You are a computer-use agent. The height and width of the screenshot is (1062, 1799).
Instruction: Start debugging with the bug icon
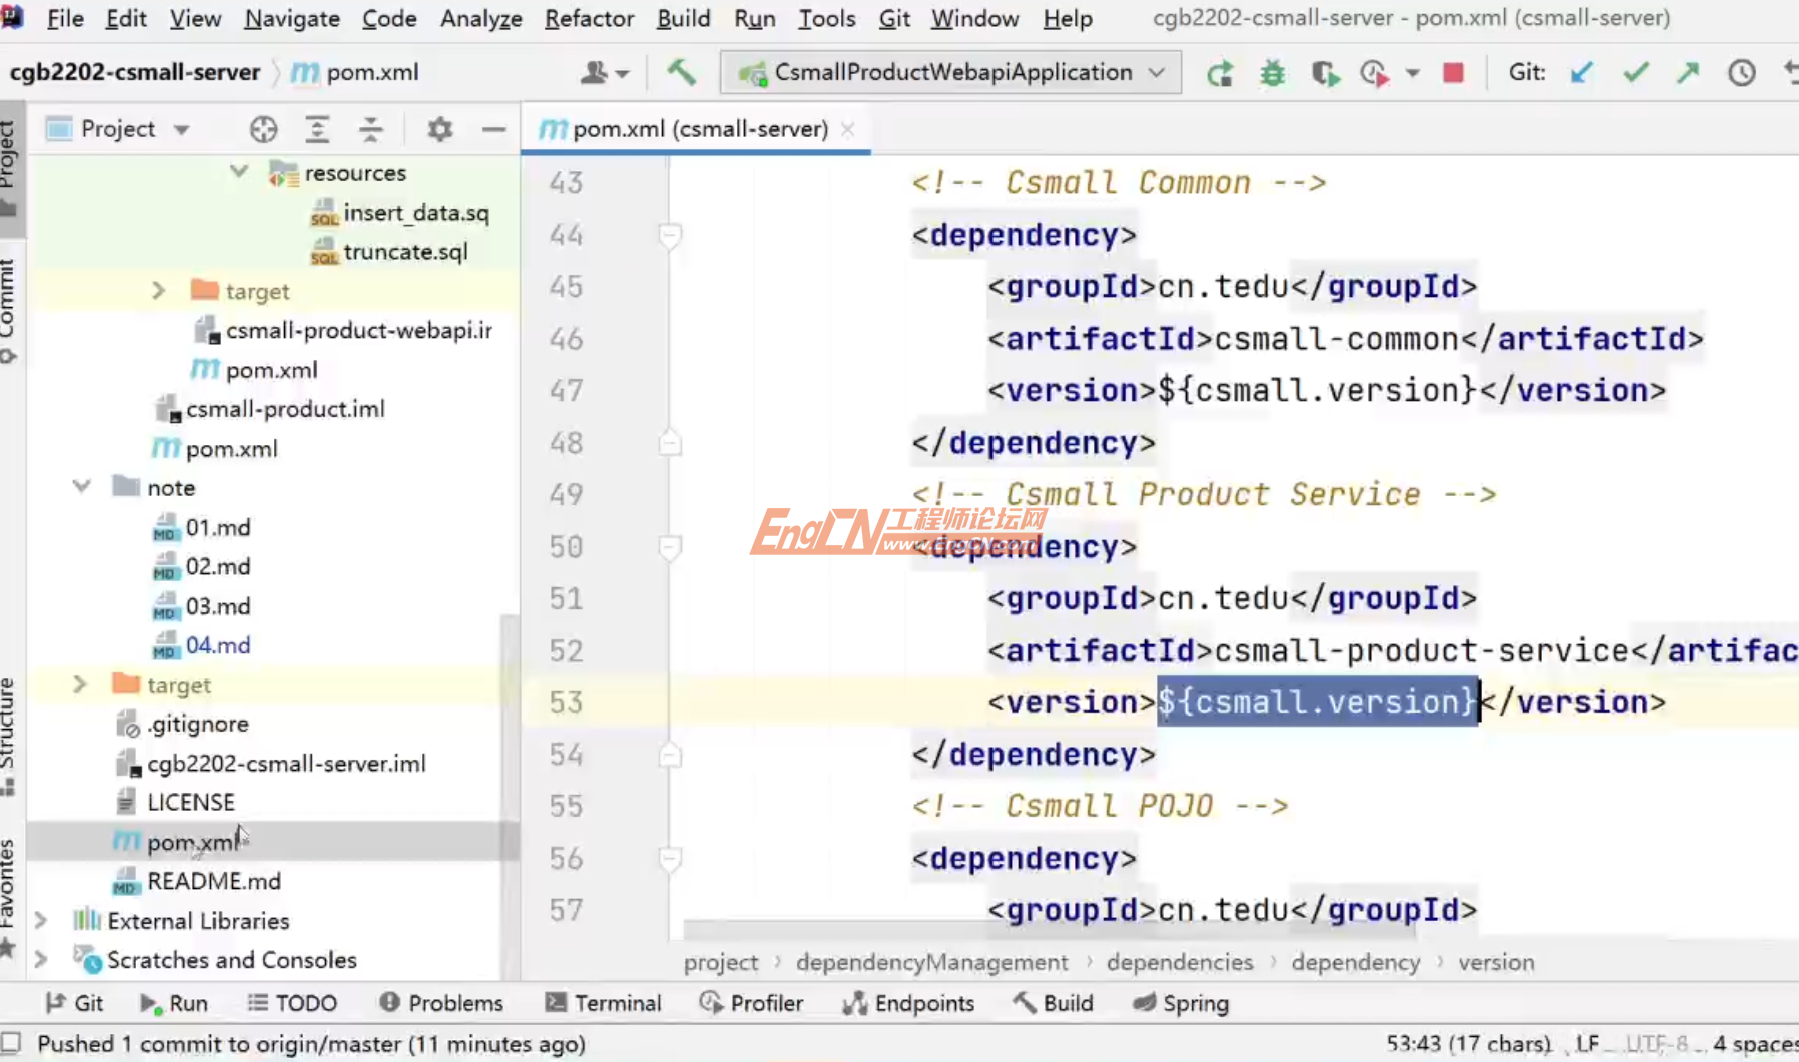(x=1272, y=73)
